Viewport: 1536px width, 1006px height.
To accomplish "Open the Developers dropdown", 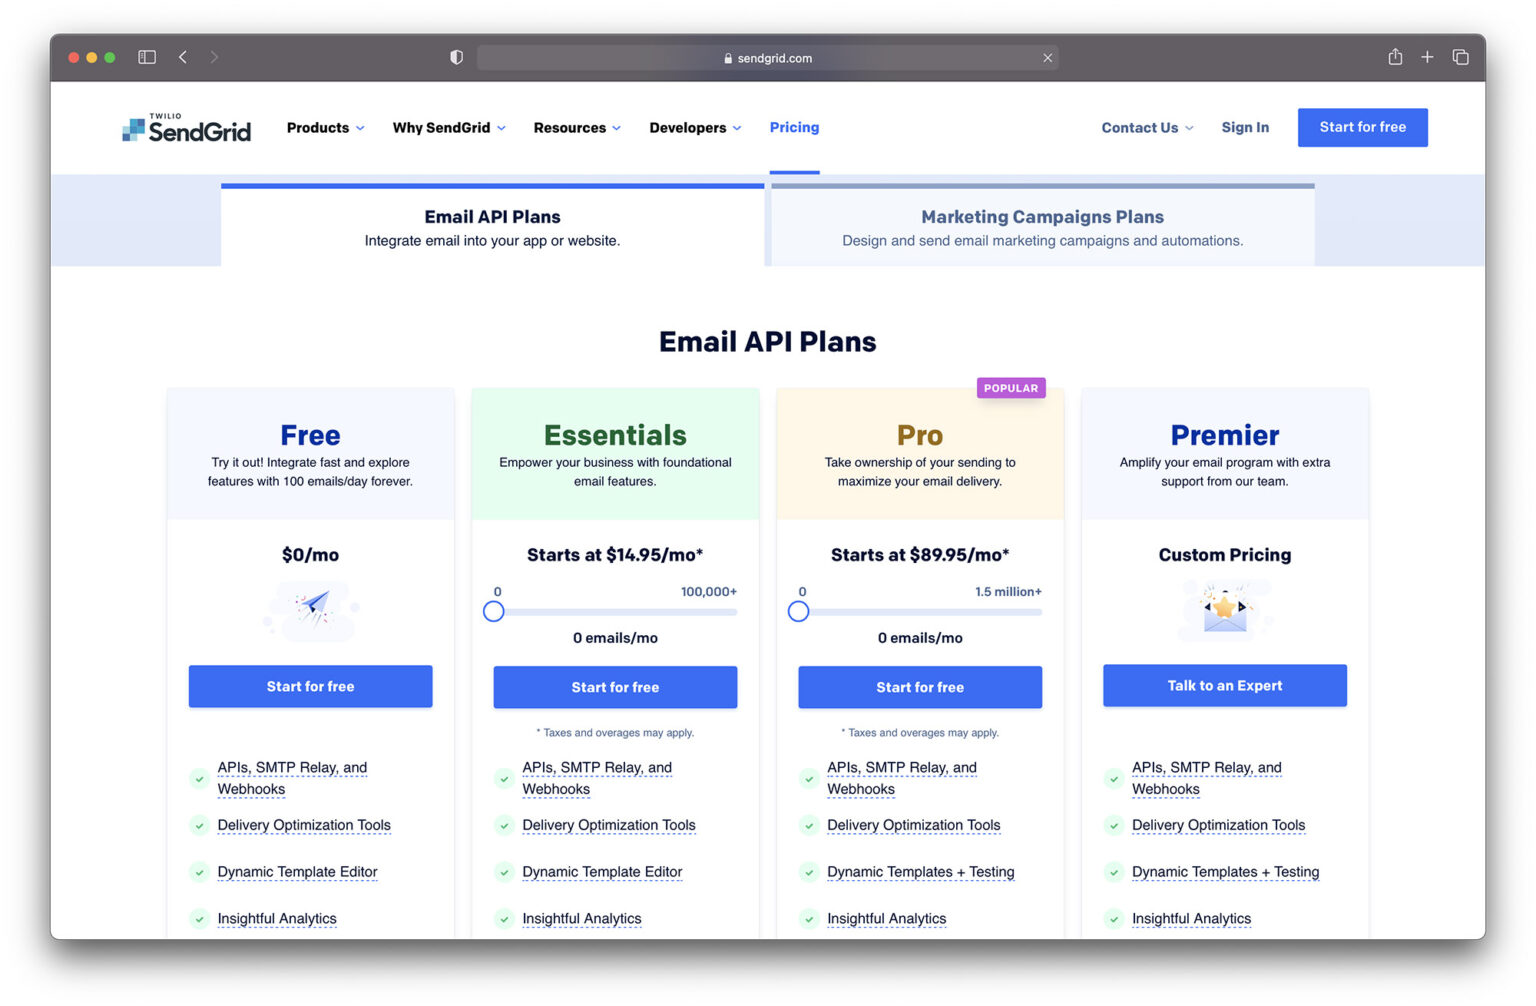I will coord(694,127).
